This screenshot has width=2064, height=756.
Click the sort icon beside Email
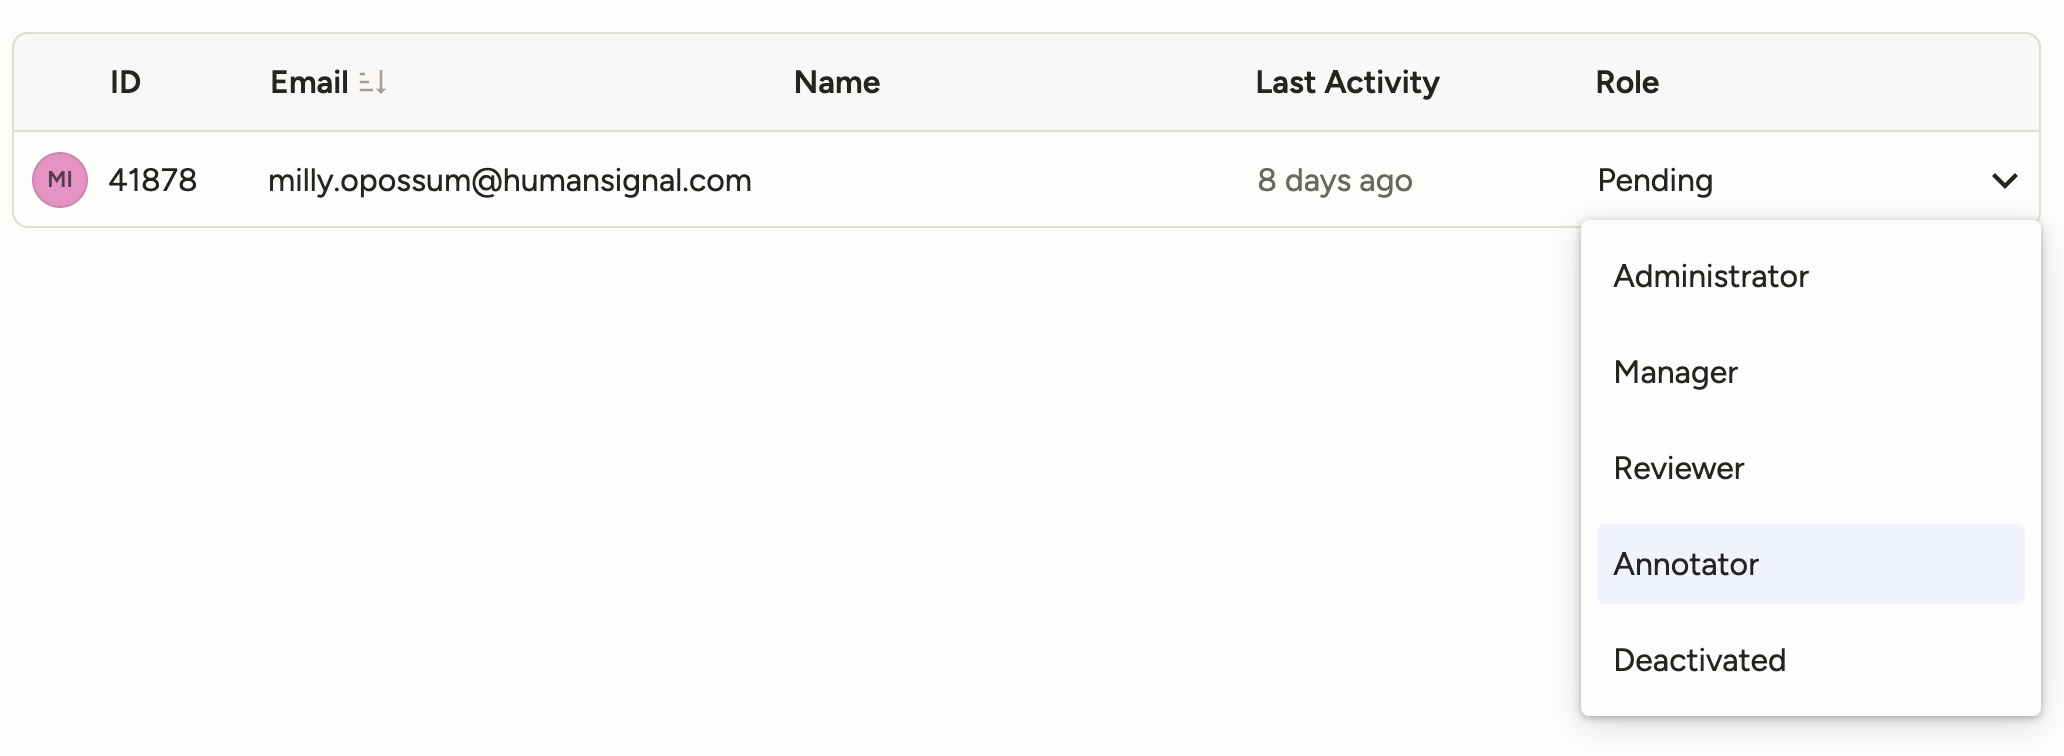[373, 82]
